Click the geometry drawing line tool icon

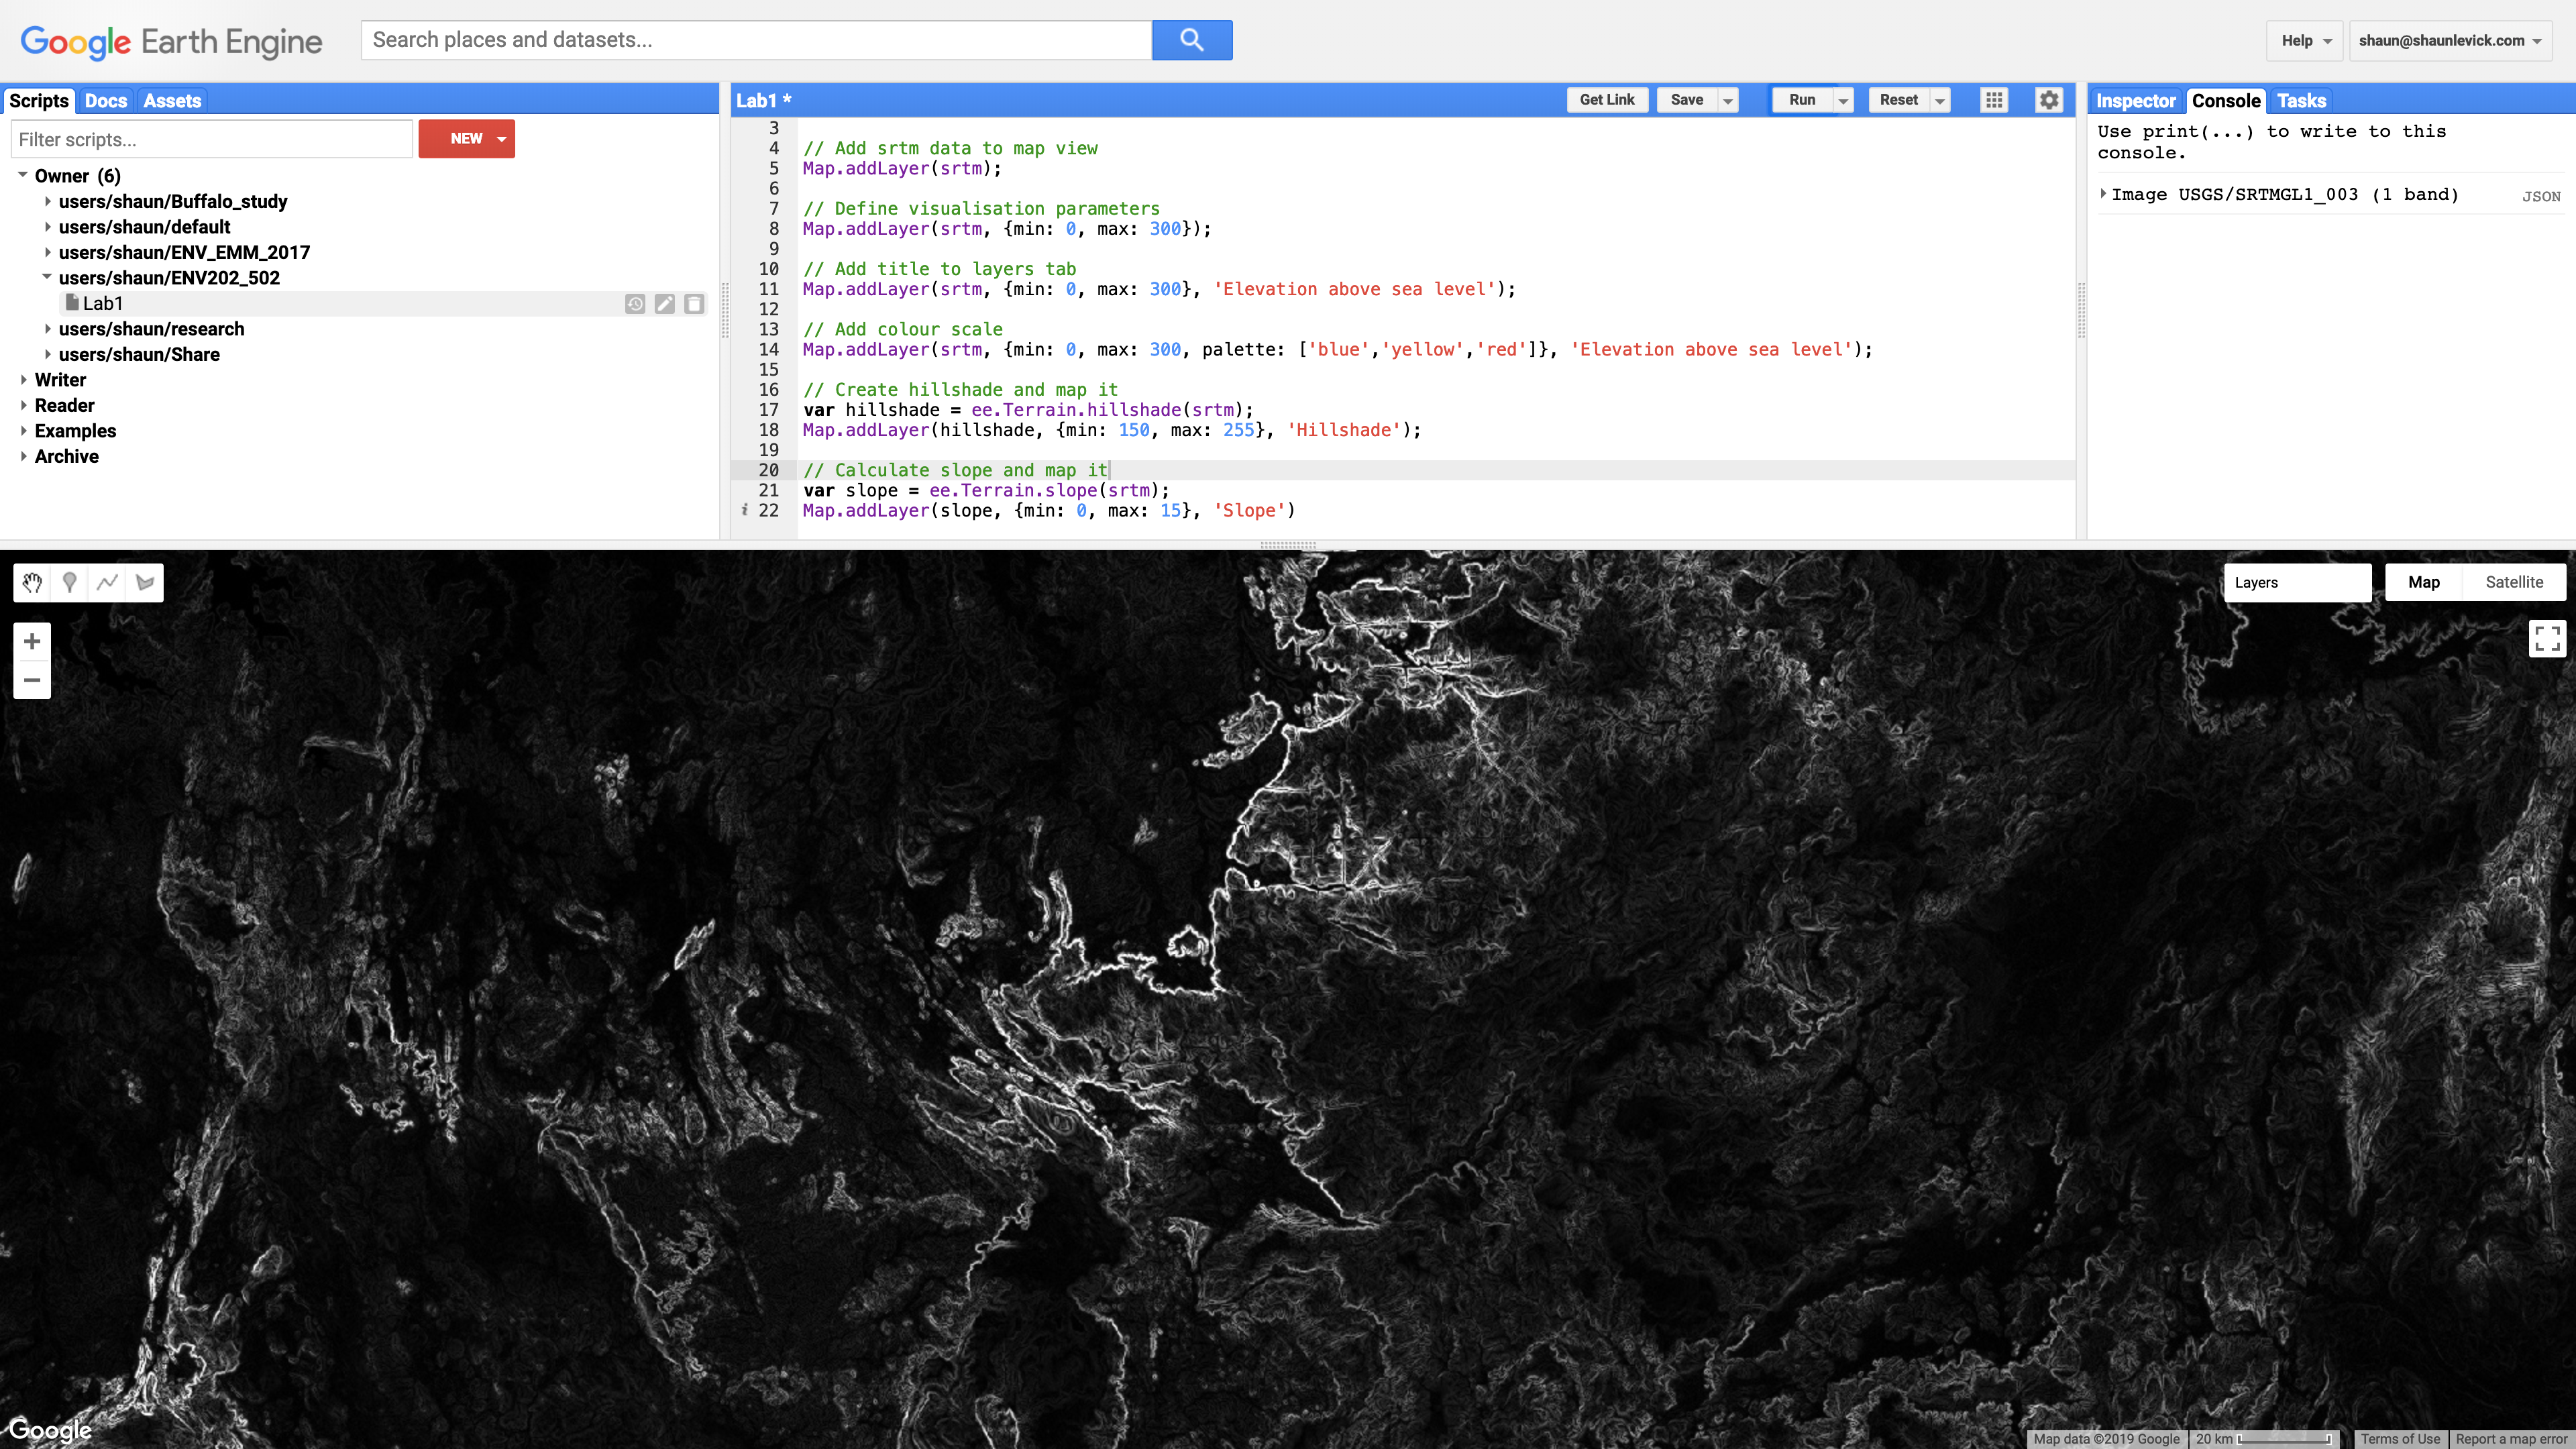coord(106,582)
